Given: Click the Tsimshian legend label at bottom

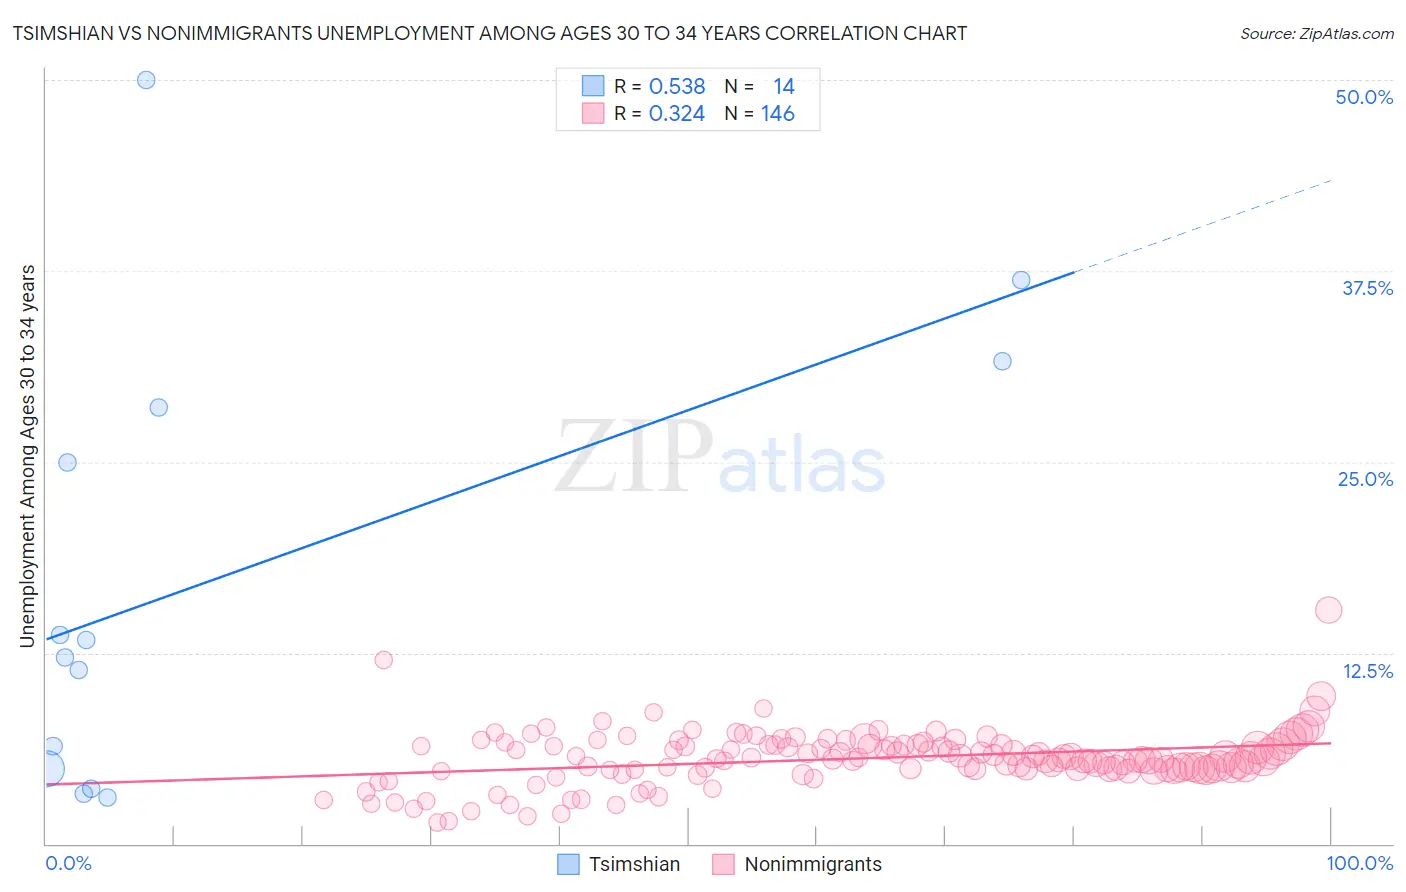Looking at the screenshot, I should pos(634,864).
